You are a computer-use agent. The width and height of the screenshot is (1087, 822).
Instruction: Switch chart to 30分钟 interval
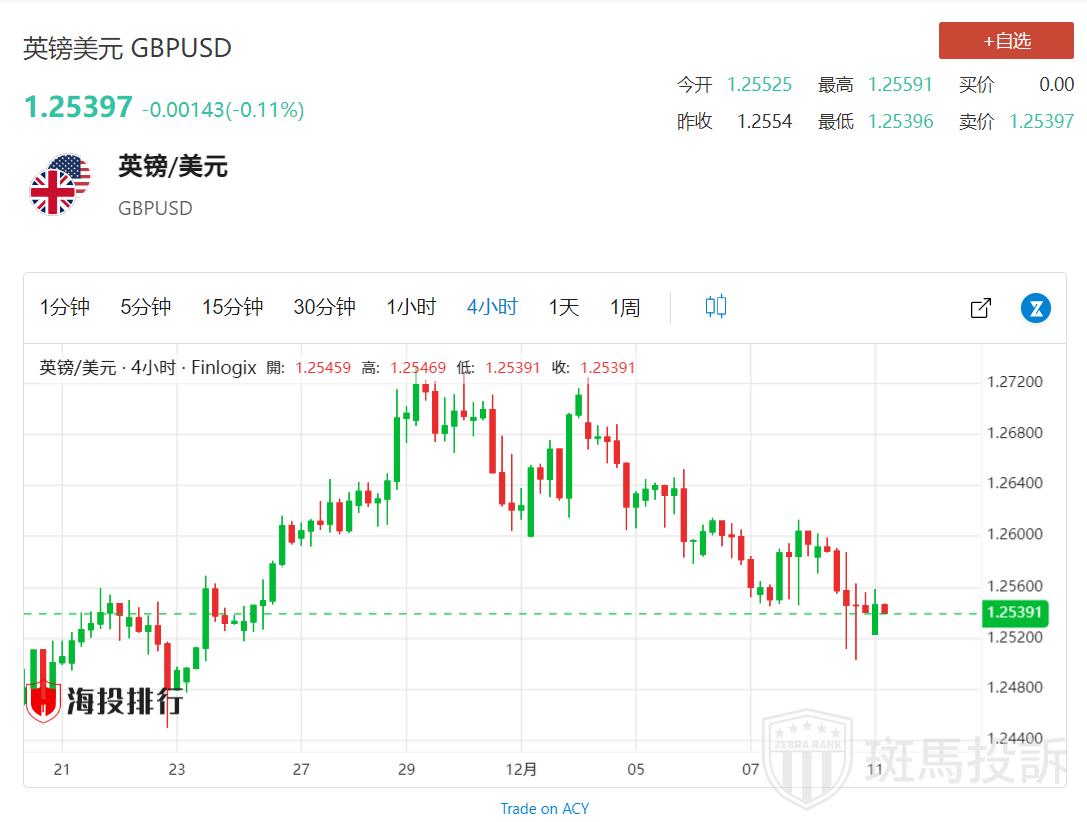(324, 307)
